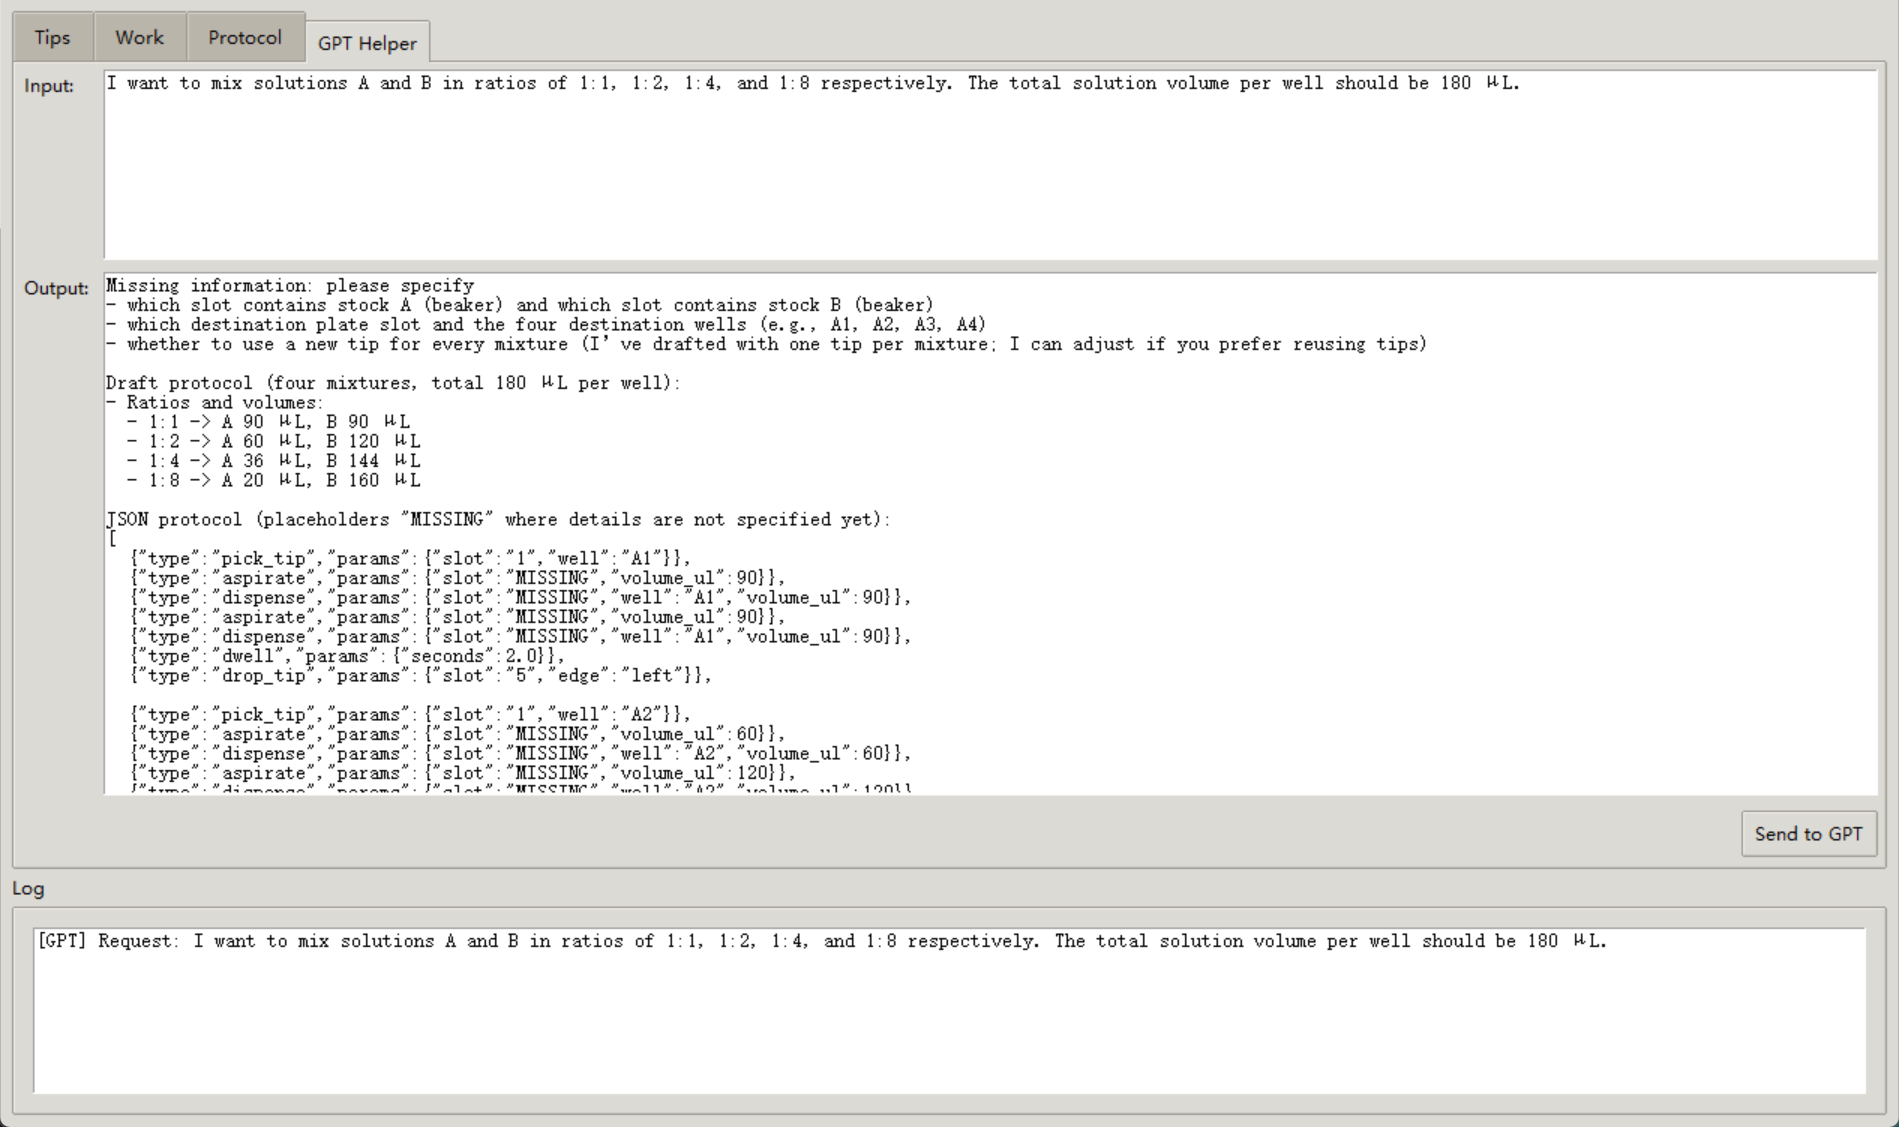The width and height of the screenshot is (1899, 1127).
Task: Click the 1:2 ratio volumes line
Action: tap(274, 441)
